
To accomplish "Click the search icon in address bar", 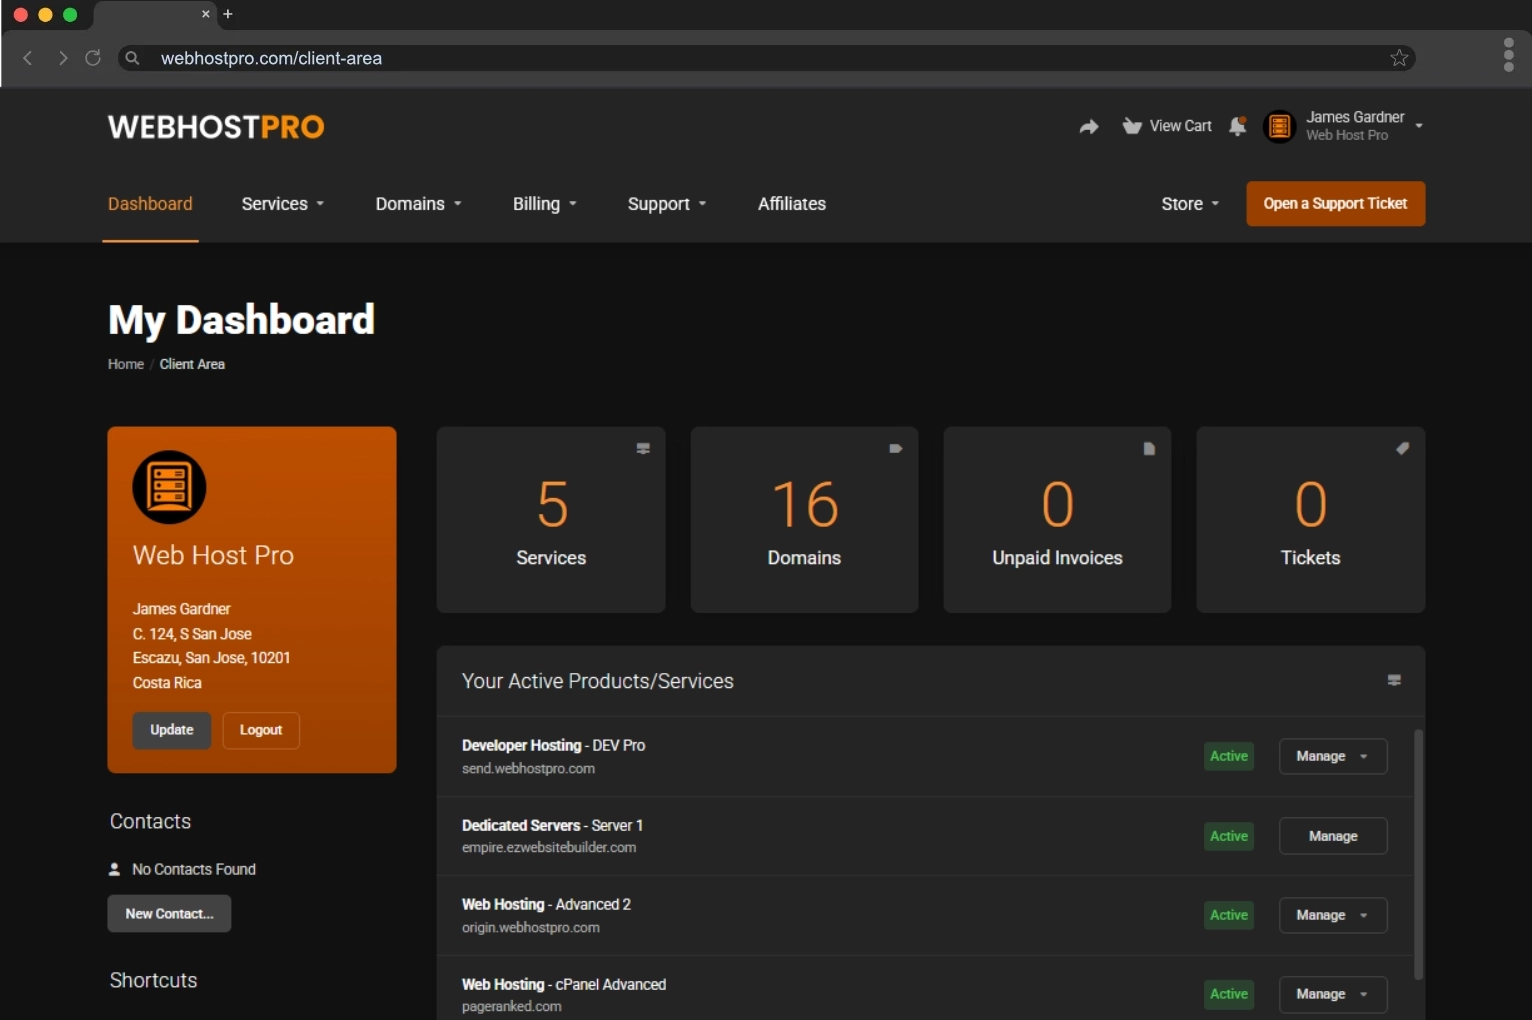I will coord(132,58).
